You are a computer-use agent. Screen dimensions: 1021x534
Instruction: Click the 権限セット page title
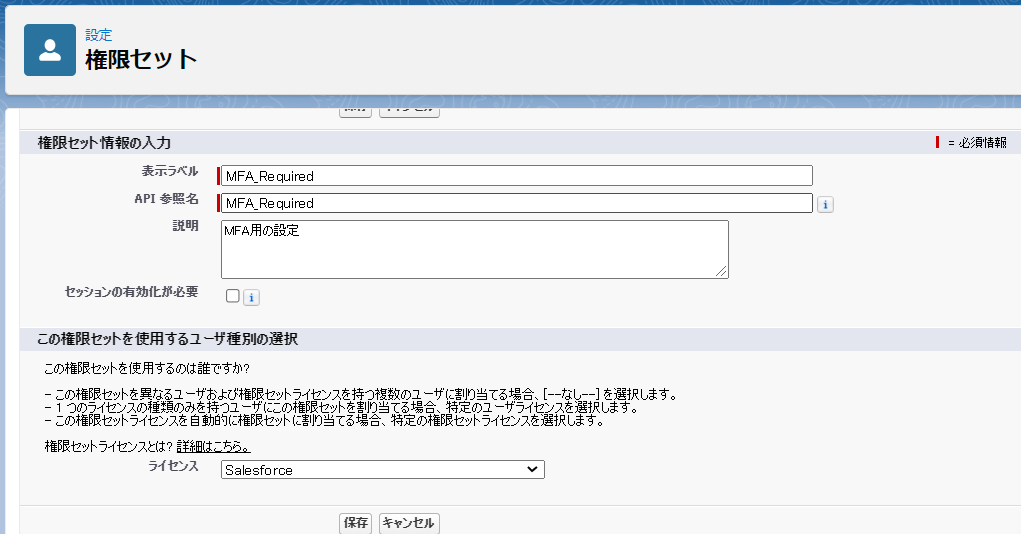click(x=141, y=59)
